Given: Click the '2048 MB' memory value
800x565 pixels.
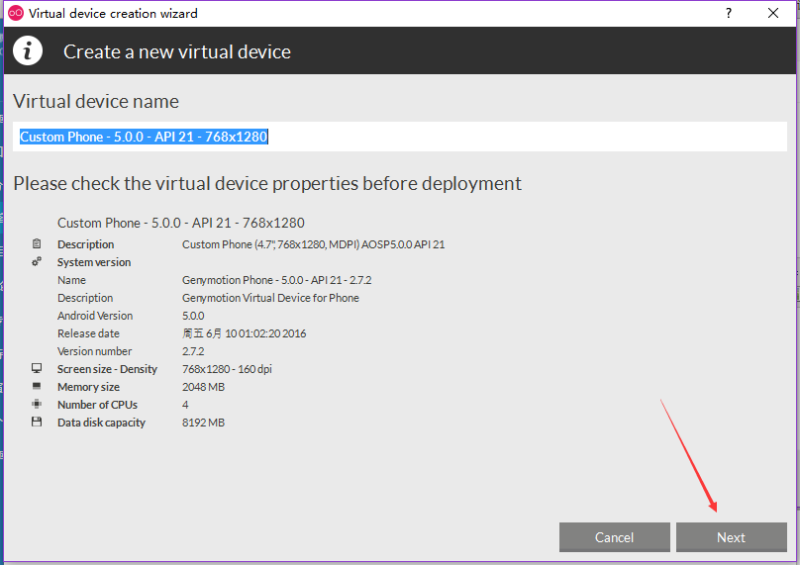Looking at the screenshot, I should point(204,387).
